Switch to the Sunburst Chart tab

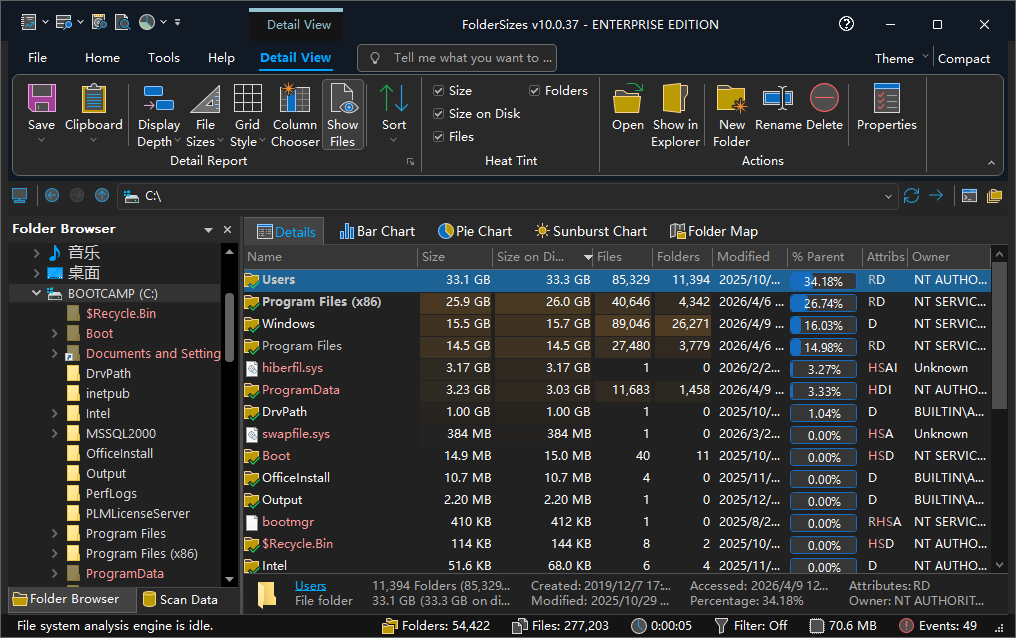pos(590,231)
